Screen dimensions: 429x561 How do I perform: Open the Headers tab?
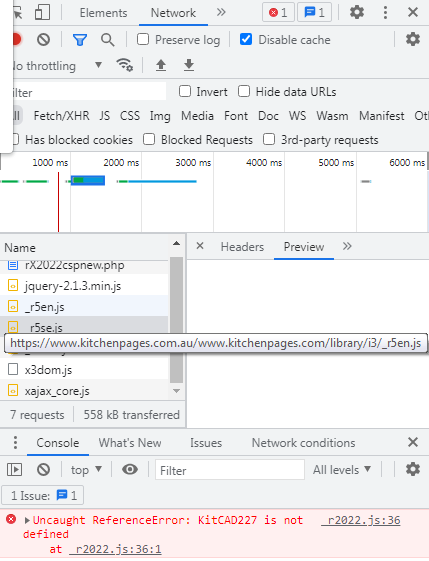(242, 247)
